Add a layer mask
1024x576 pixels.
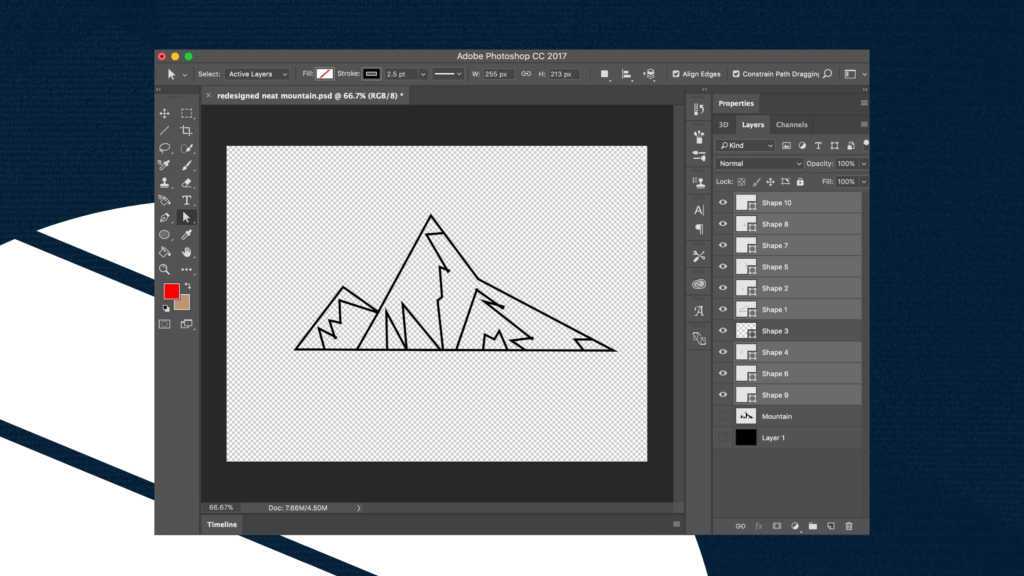tap(776, 526)
